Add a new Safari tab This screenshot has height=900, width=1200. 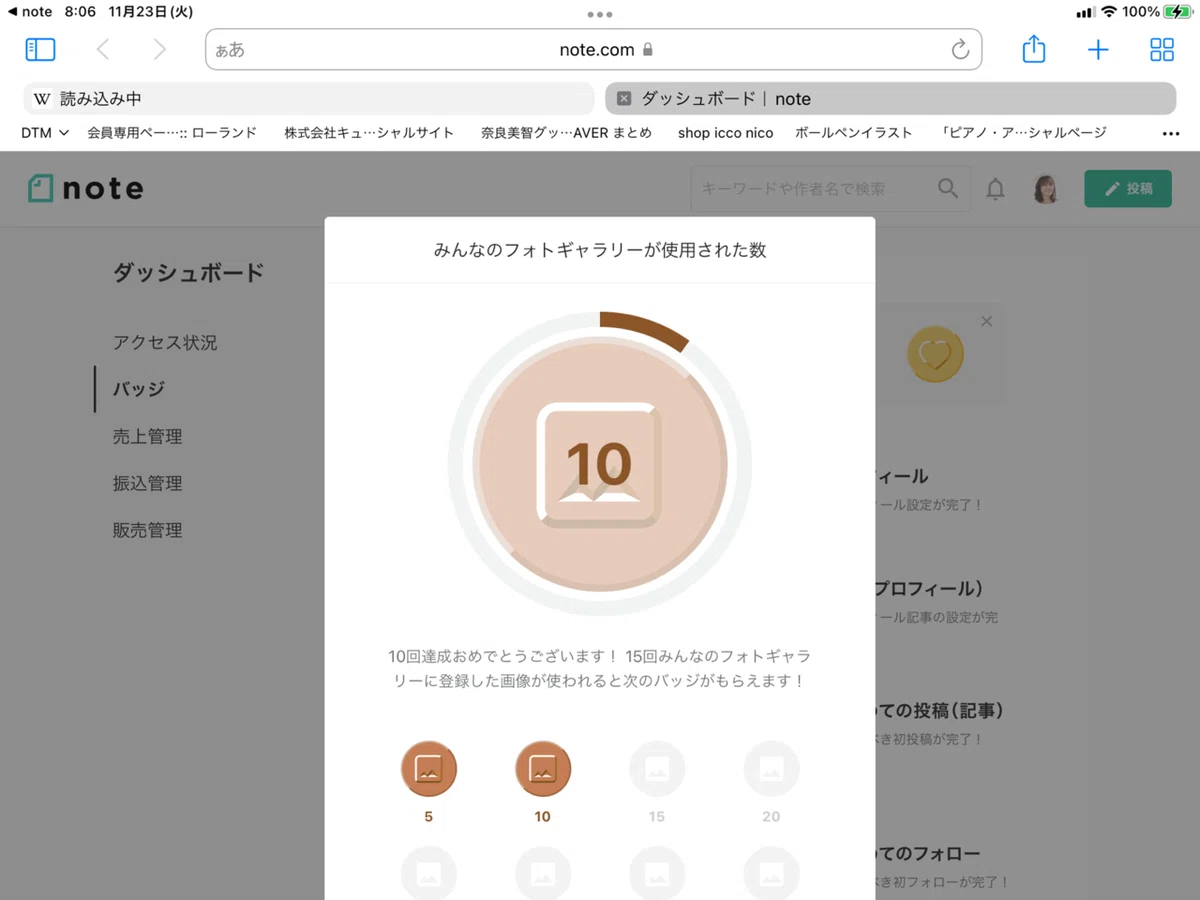coord(1098,50)
